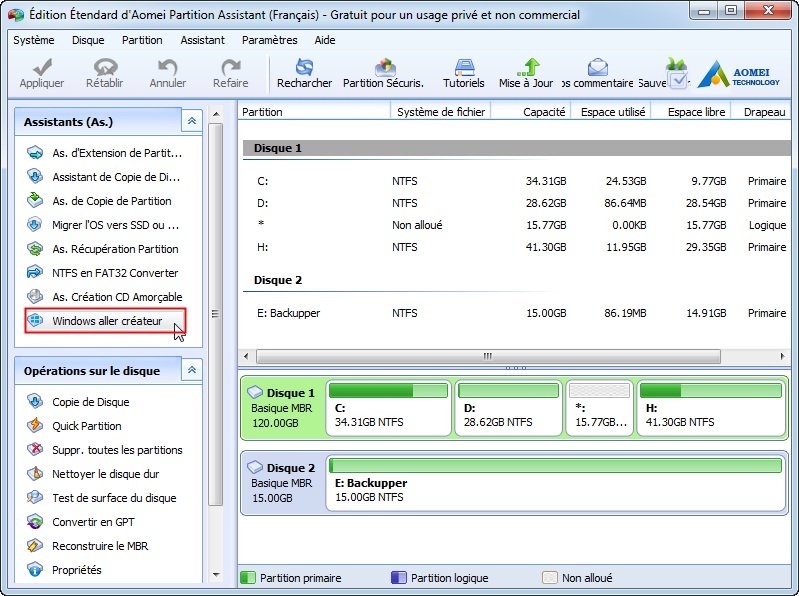Screen dimensions: 799x596
Task: Click the partition list horizontal scrollbar thumb
Action: click(488, 356)
